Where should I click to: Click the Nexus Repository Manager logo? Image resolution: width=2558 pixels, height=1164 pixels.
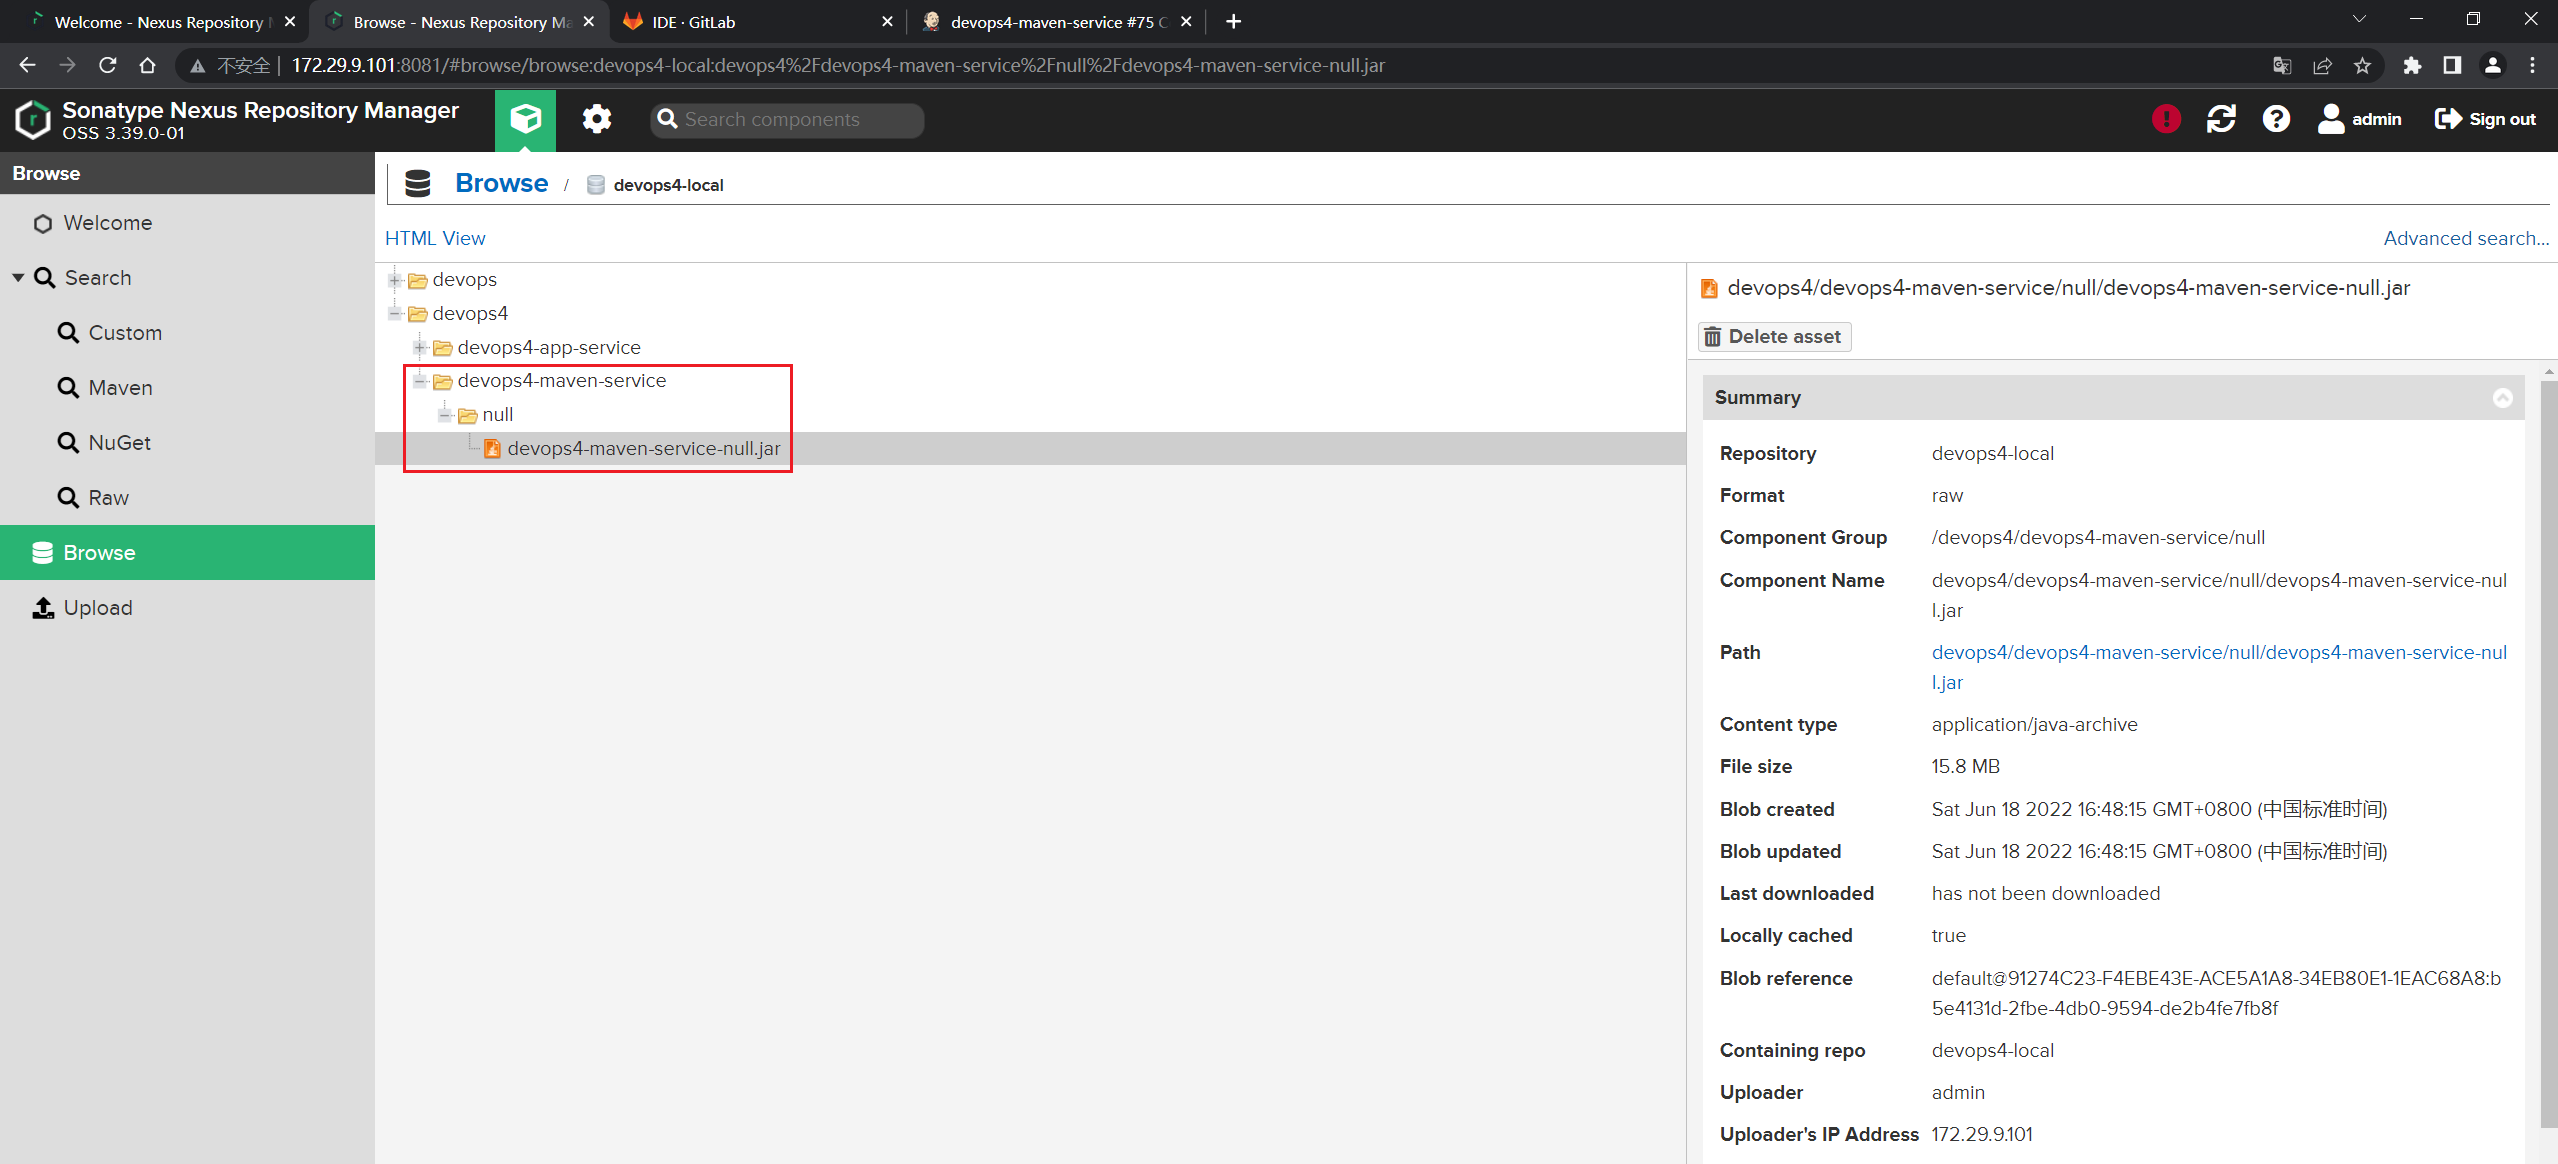point(33,120)
